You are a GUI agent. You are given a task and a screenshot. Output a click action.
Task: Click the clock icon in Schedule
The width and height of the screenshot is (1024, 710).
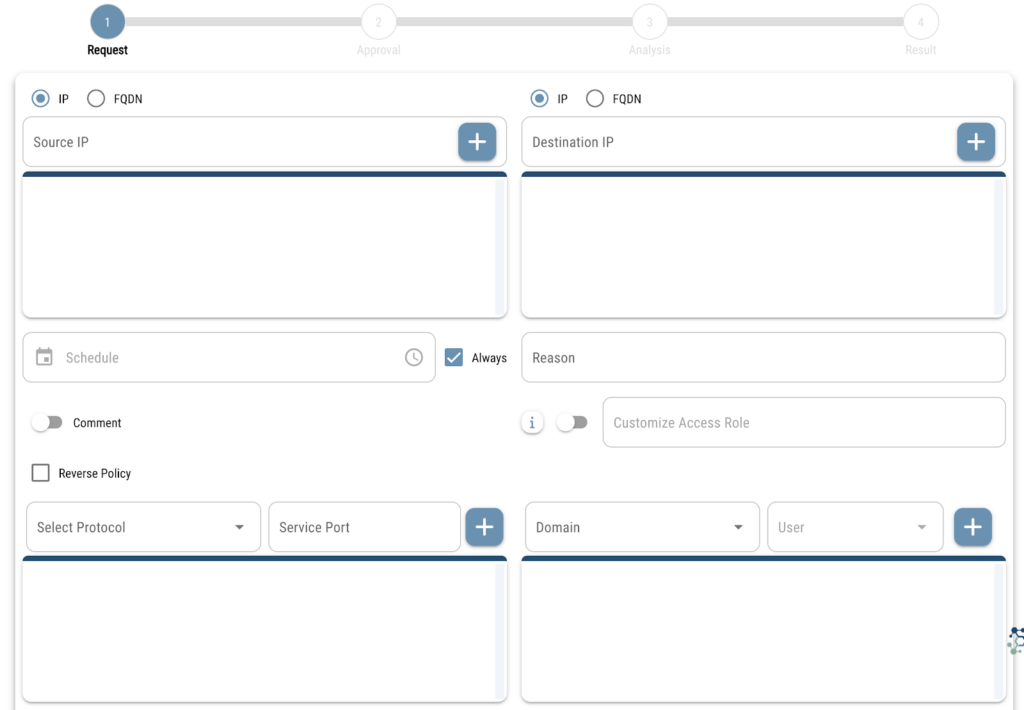(x=414, y=357)
